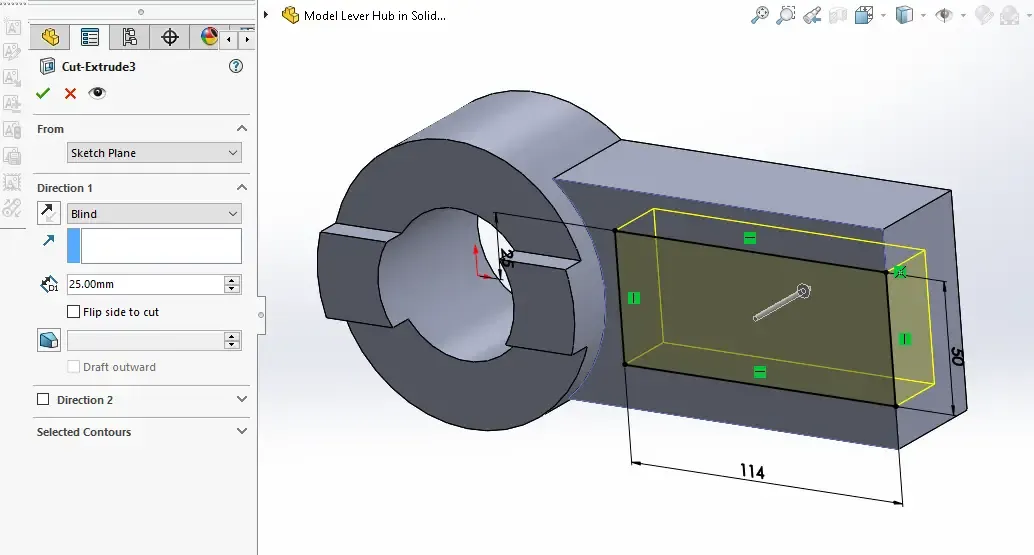
Task: Click the D1 depth icon
Action: 49,284
